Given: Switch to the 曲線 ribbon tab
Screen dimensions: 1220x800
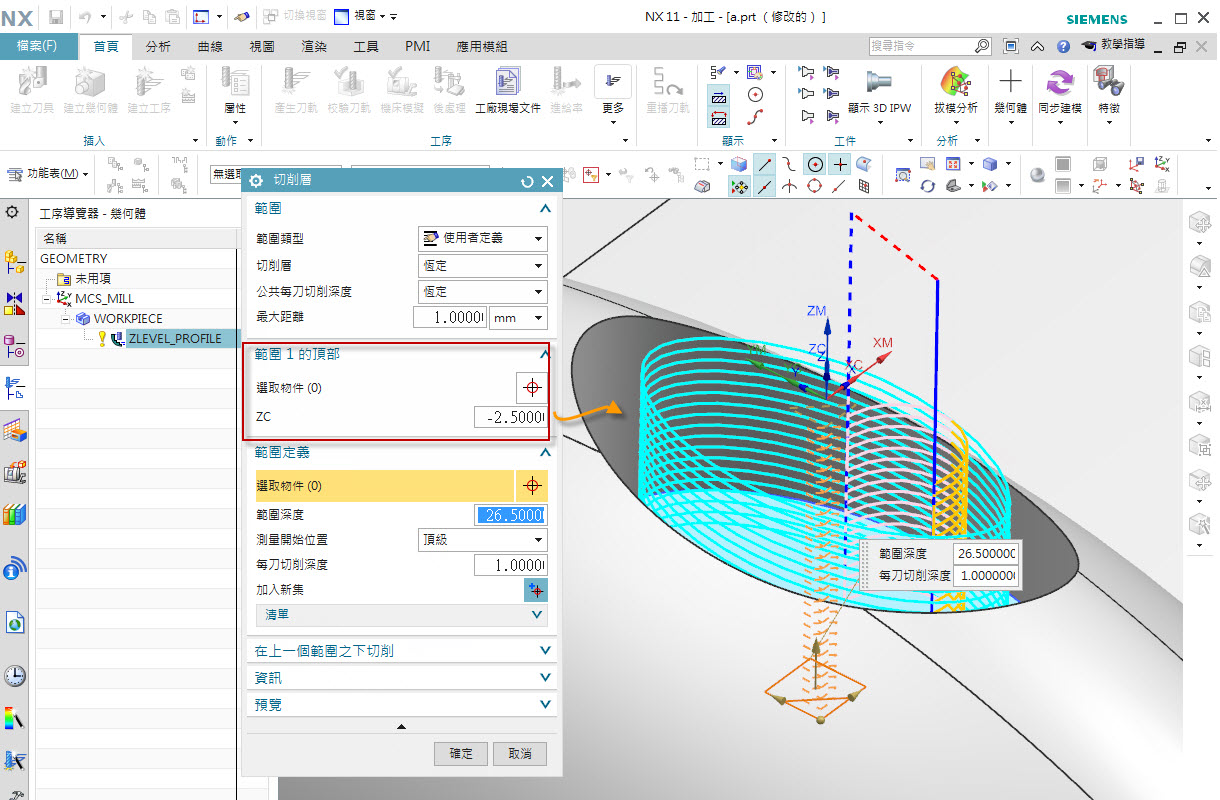Looking at the screenshot, I should click(210, 47).
